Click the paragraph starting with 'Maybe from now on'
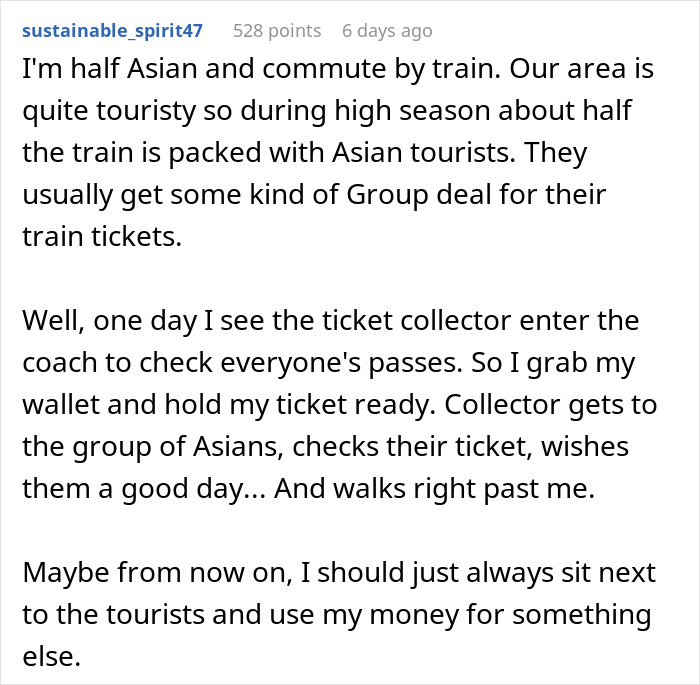Screen dimensions: 700x685 click(339, 614)
